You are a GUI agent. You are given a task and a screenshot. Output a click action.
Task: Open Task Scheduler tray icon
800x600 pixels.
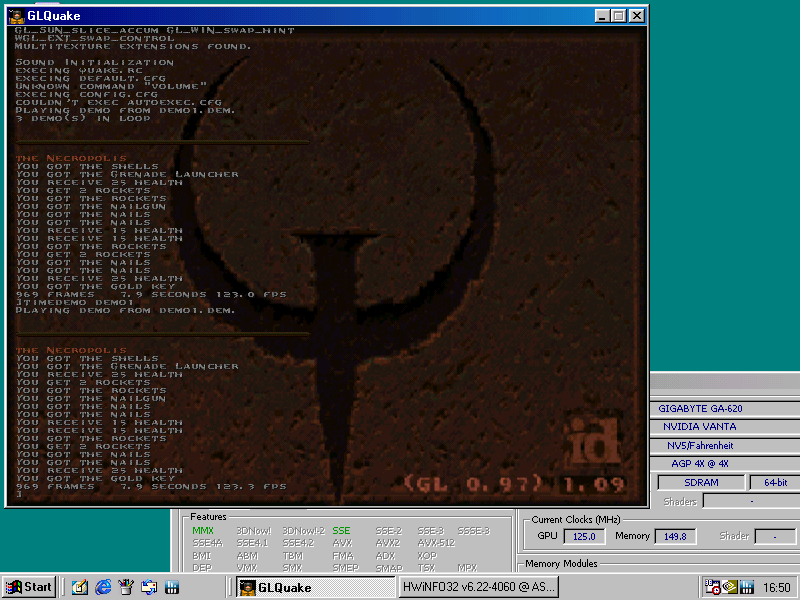coord(712,587)
